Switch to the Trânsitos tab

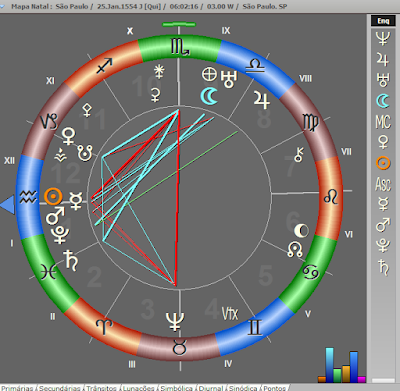coord(101,388)
